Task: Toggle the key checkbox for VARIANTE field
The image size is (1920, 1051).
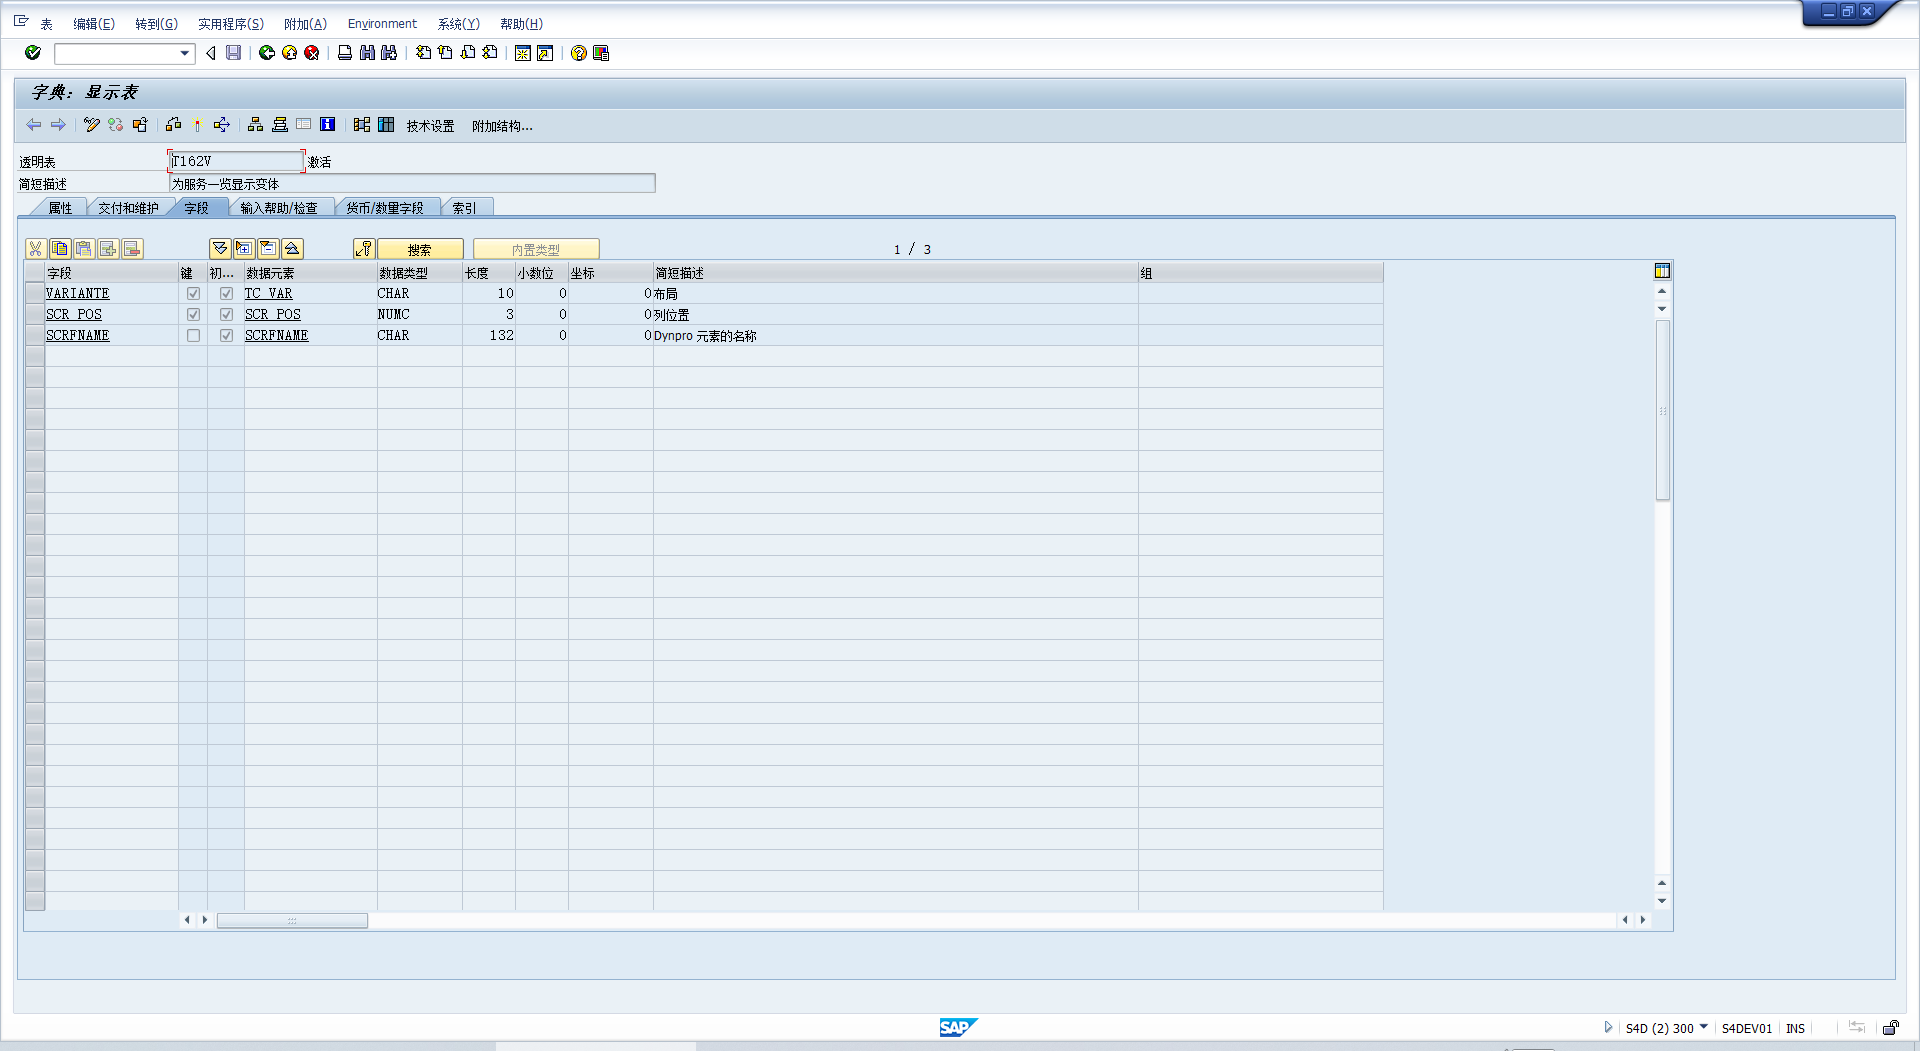Action: [x=194, y=293]
